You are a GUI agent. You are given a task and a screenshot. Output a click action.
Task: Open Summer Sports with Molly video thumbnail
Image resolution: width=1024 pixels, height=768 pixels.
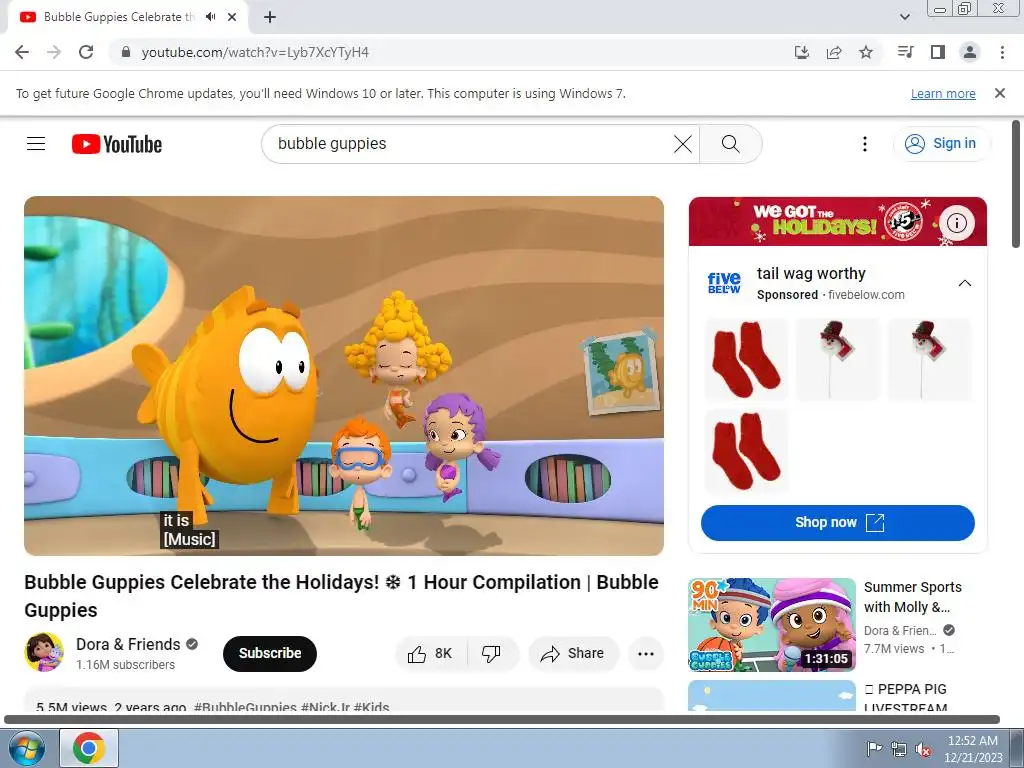[x=772, y=624]
